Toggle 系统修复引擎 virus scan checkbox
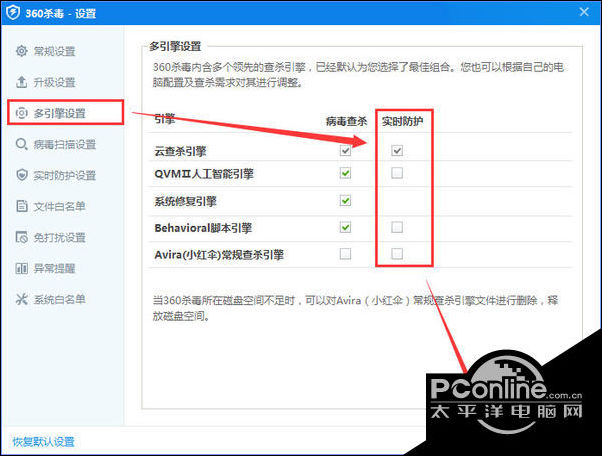 click(345, 200)
